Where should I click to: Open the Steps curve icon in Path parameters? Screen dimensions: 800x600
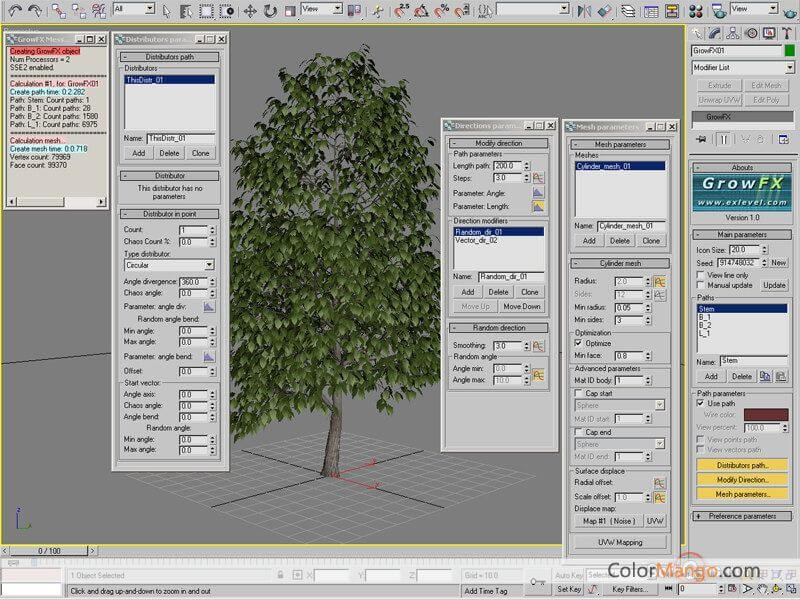pyautogui.click(x=538, y=177)
